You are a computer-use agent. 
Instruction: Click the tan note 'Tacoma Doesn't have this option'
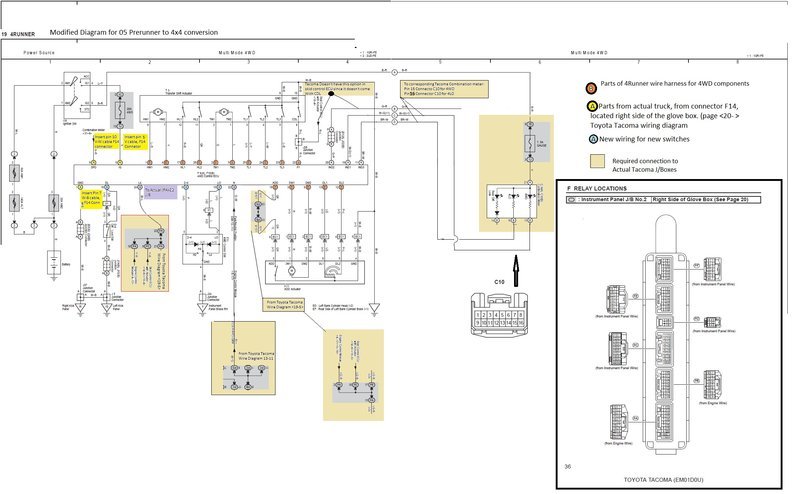[339, 89]
